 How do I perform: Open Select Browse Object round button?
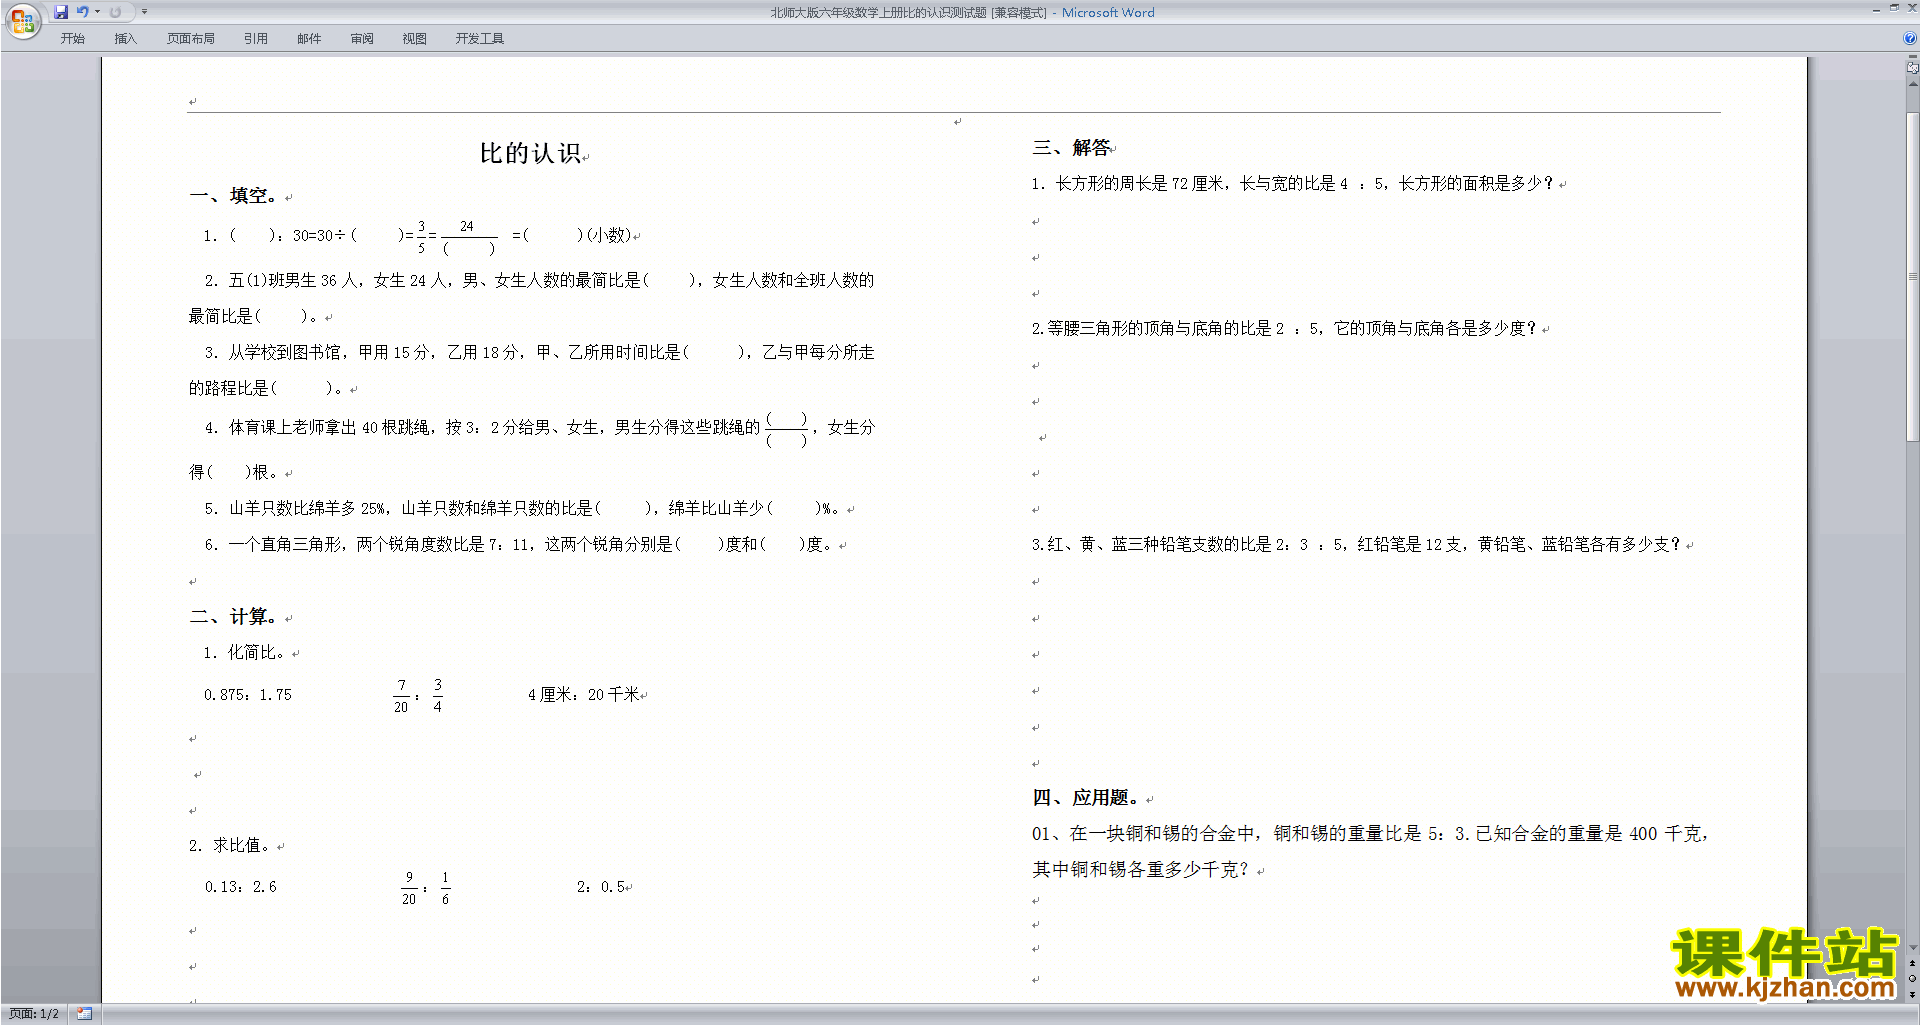tap(1912, 978)
